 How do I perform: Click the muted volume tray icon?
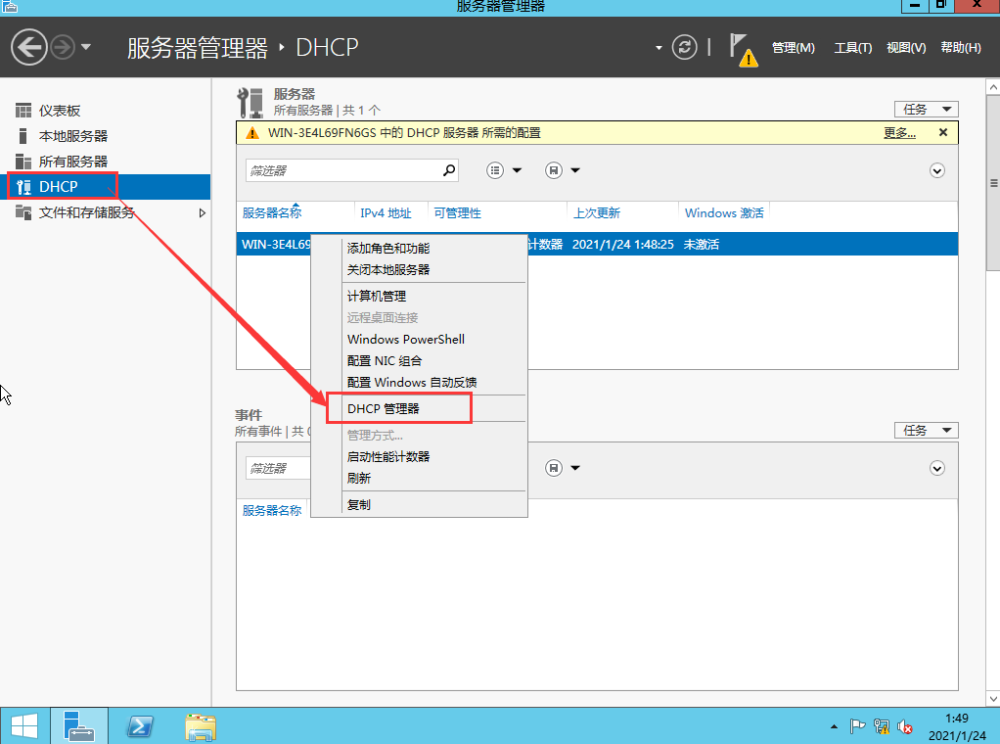click(905, 726)
